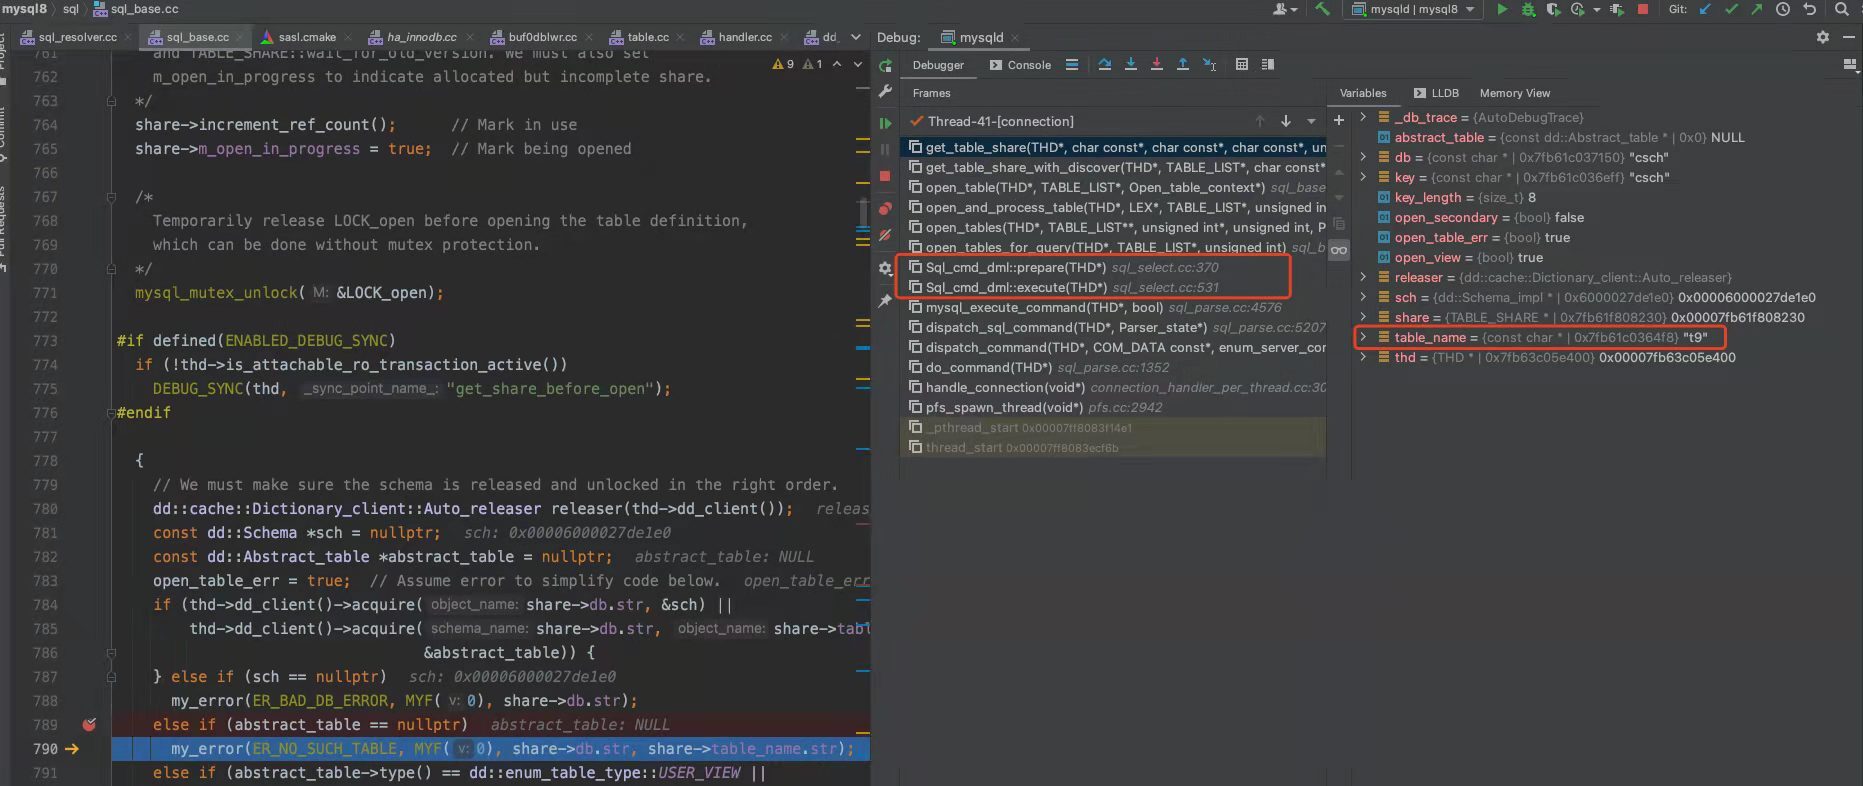Rerun mysqld using the green rerun icon

click(x=885, y=66)
